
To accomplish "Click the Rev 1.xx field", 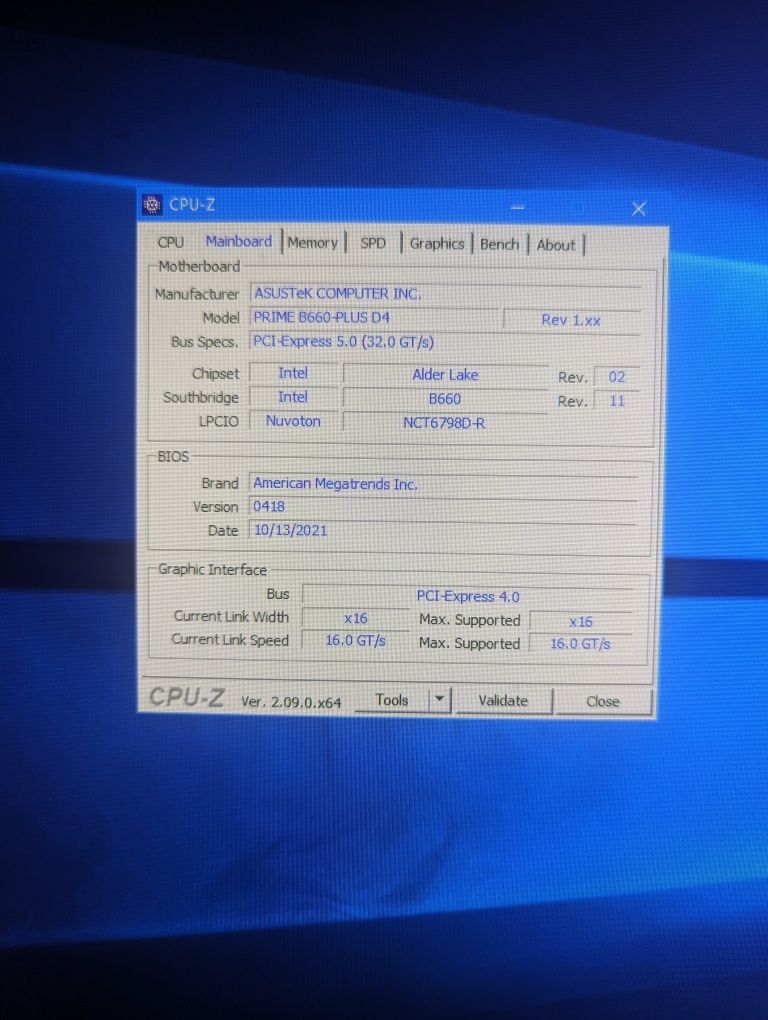I will click(x=572, y=320).
